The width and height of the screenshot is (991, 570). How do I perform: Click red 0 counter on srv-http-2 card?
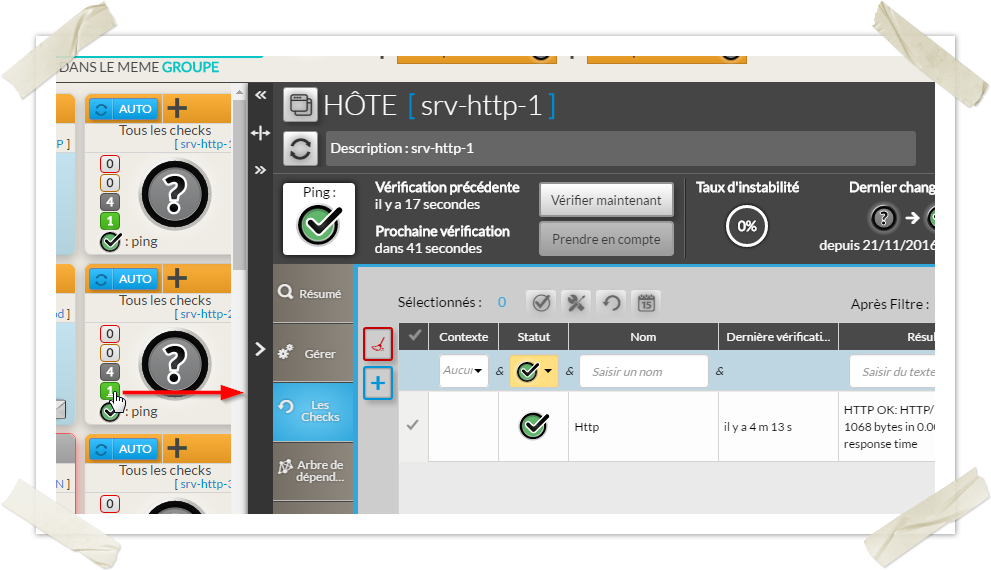click(110, 334)
